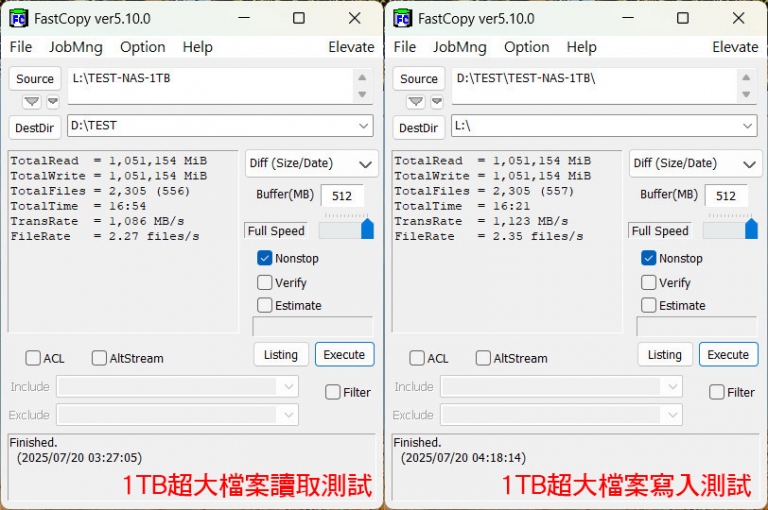768x510 pixels.
Task: Click the FastCopy app icon in right window
Action: pos(403,19)
